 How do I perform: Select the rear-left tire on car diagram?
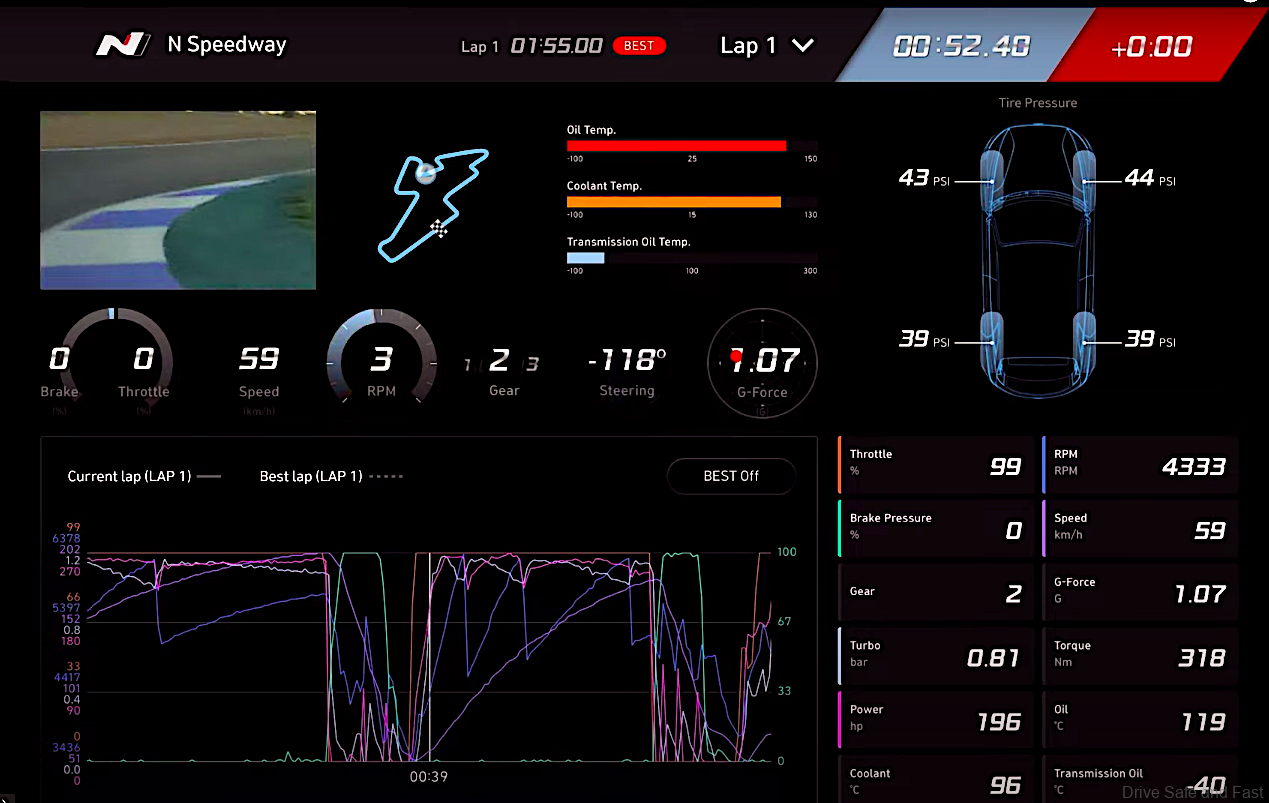[x=991, y=341]
